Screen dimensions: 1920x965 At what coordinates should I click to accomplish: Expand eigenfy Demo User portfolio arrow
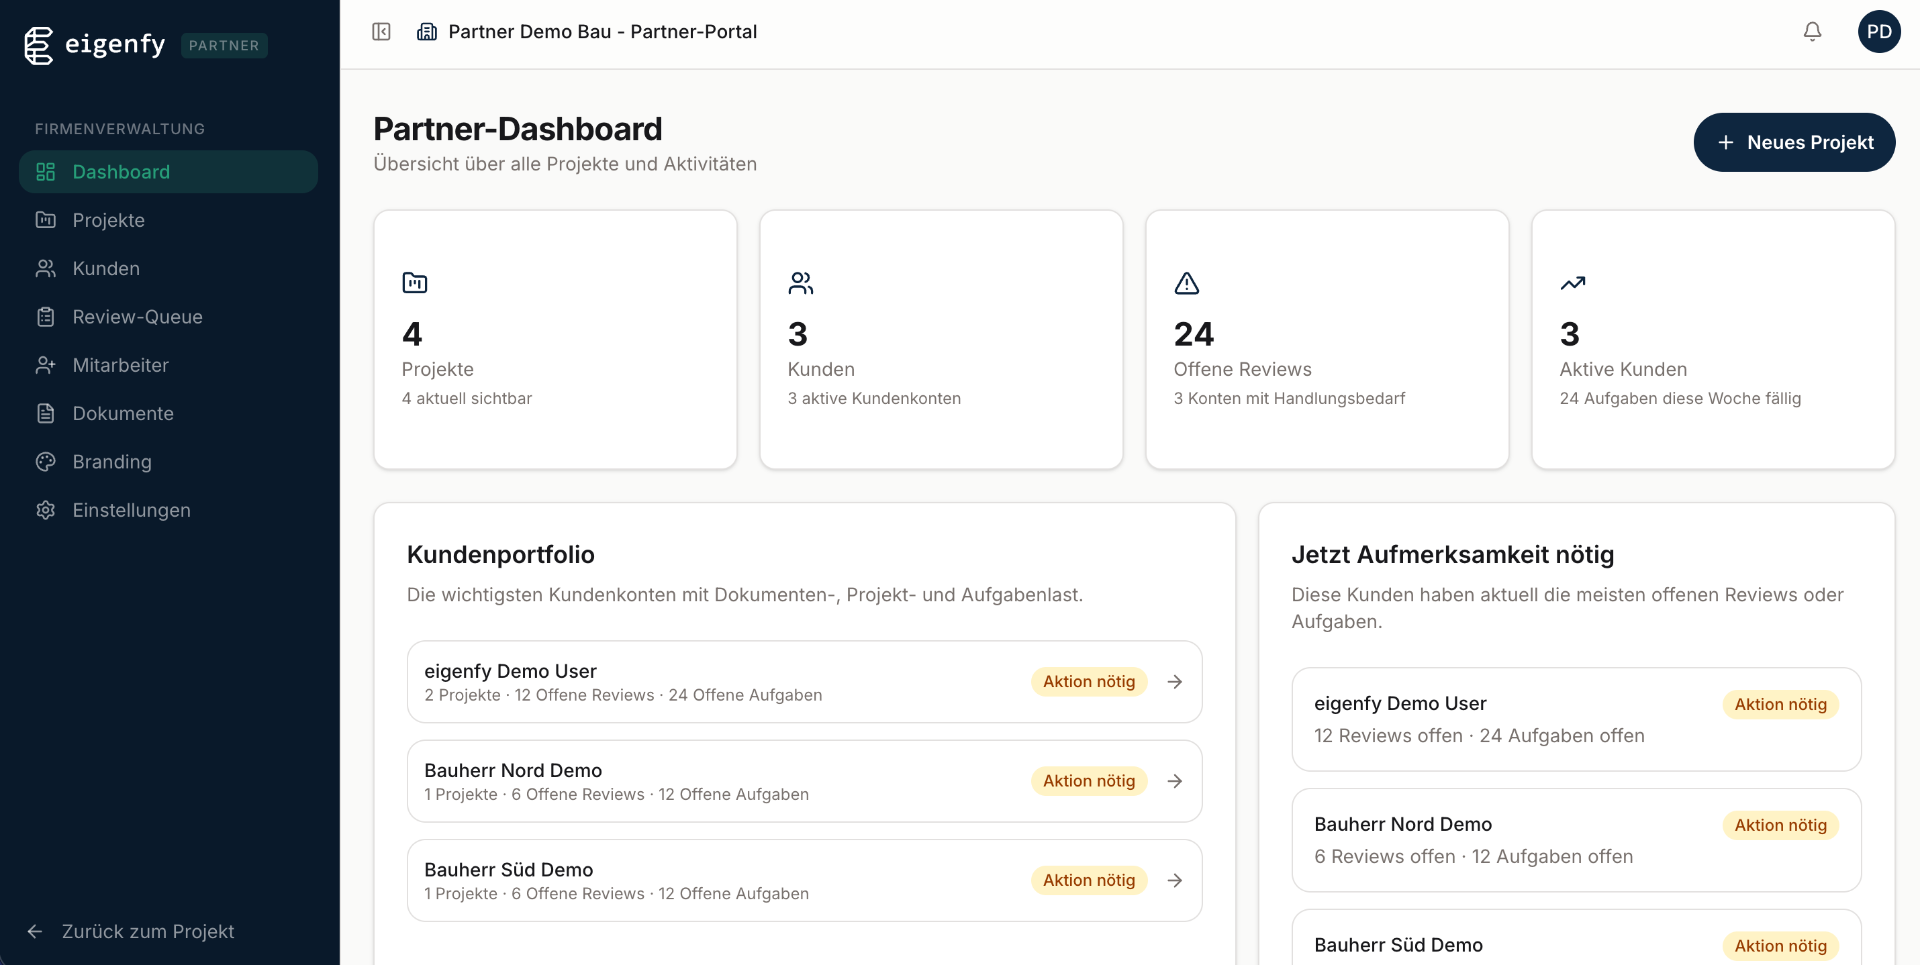click(x=1175, y=682)
